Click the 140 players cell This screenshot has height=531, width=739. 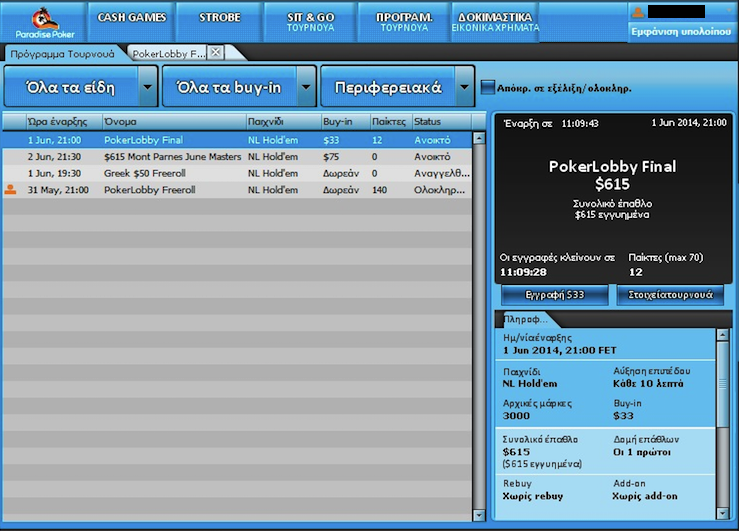pyautogui.click(x=379, y=189)
